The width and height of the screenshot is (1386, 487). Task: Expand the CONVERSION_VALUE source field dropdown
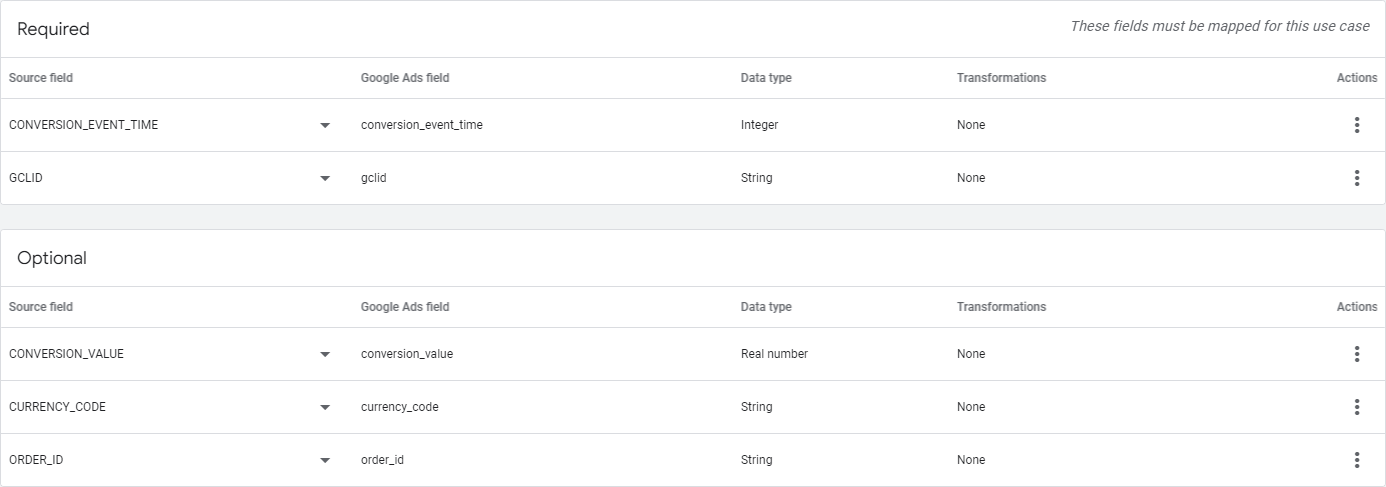325,355
